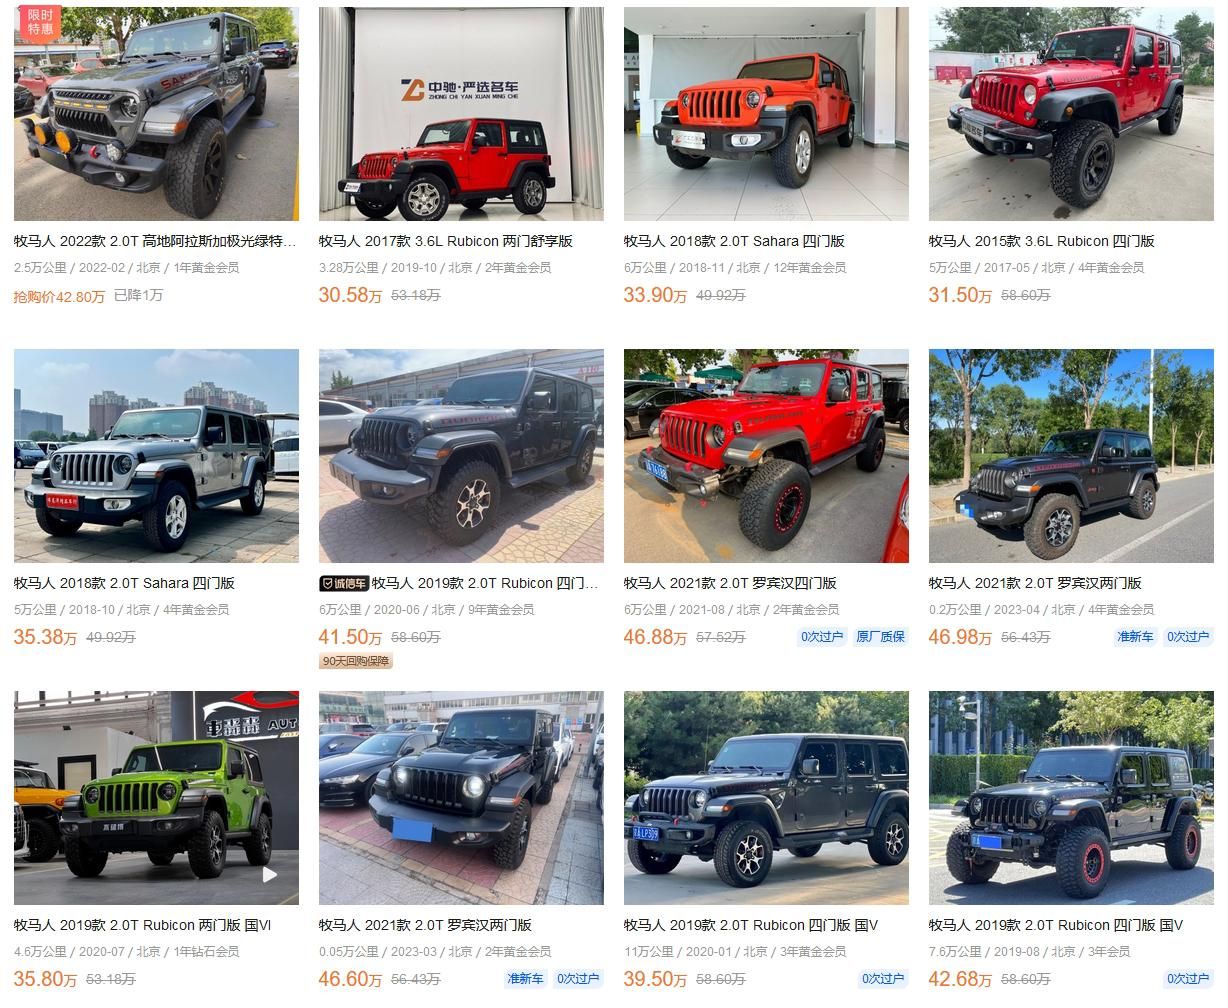
Task: Open 牧马人 2018款 2.0T Sahara 四门版 33.90万 title
Action: tap(734, 241)
